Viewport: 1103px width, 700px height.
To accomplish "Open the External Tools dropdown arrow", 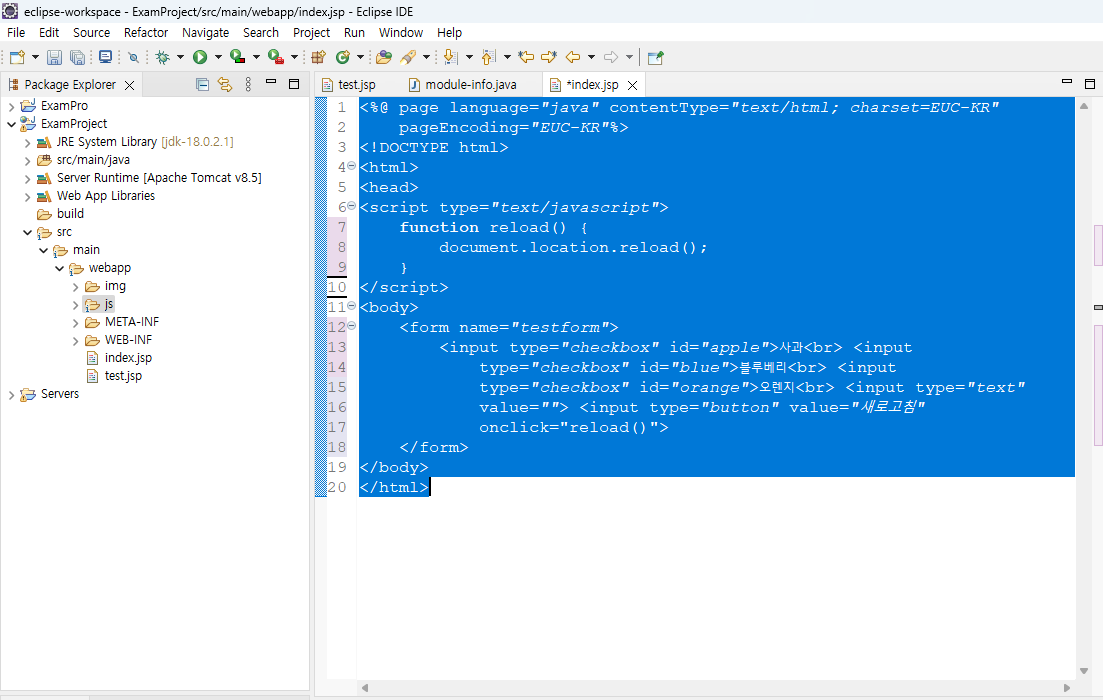I will 294,57.
